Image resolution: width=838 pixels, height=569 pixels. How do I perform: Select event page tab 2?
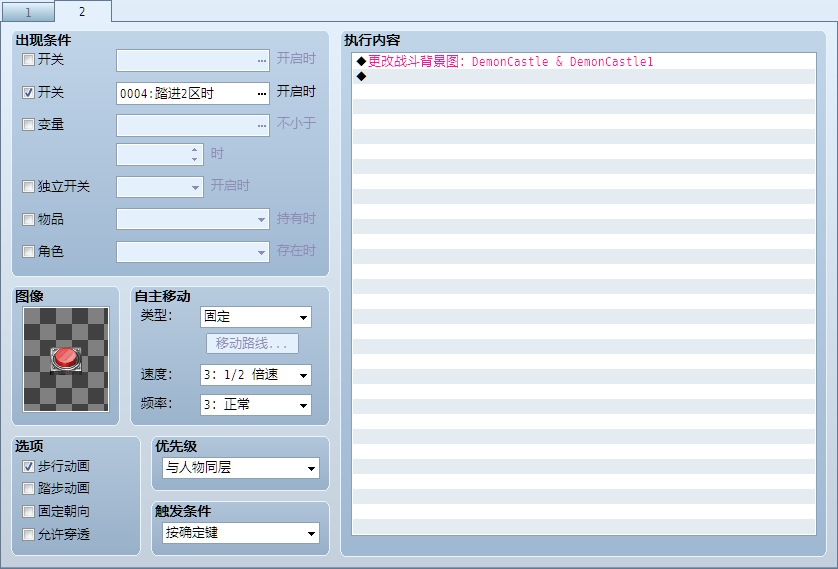pyautogui.click(x=82, y=11)
